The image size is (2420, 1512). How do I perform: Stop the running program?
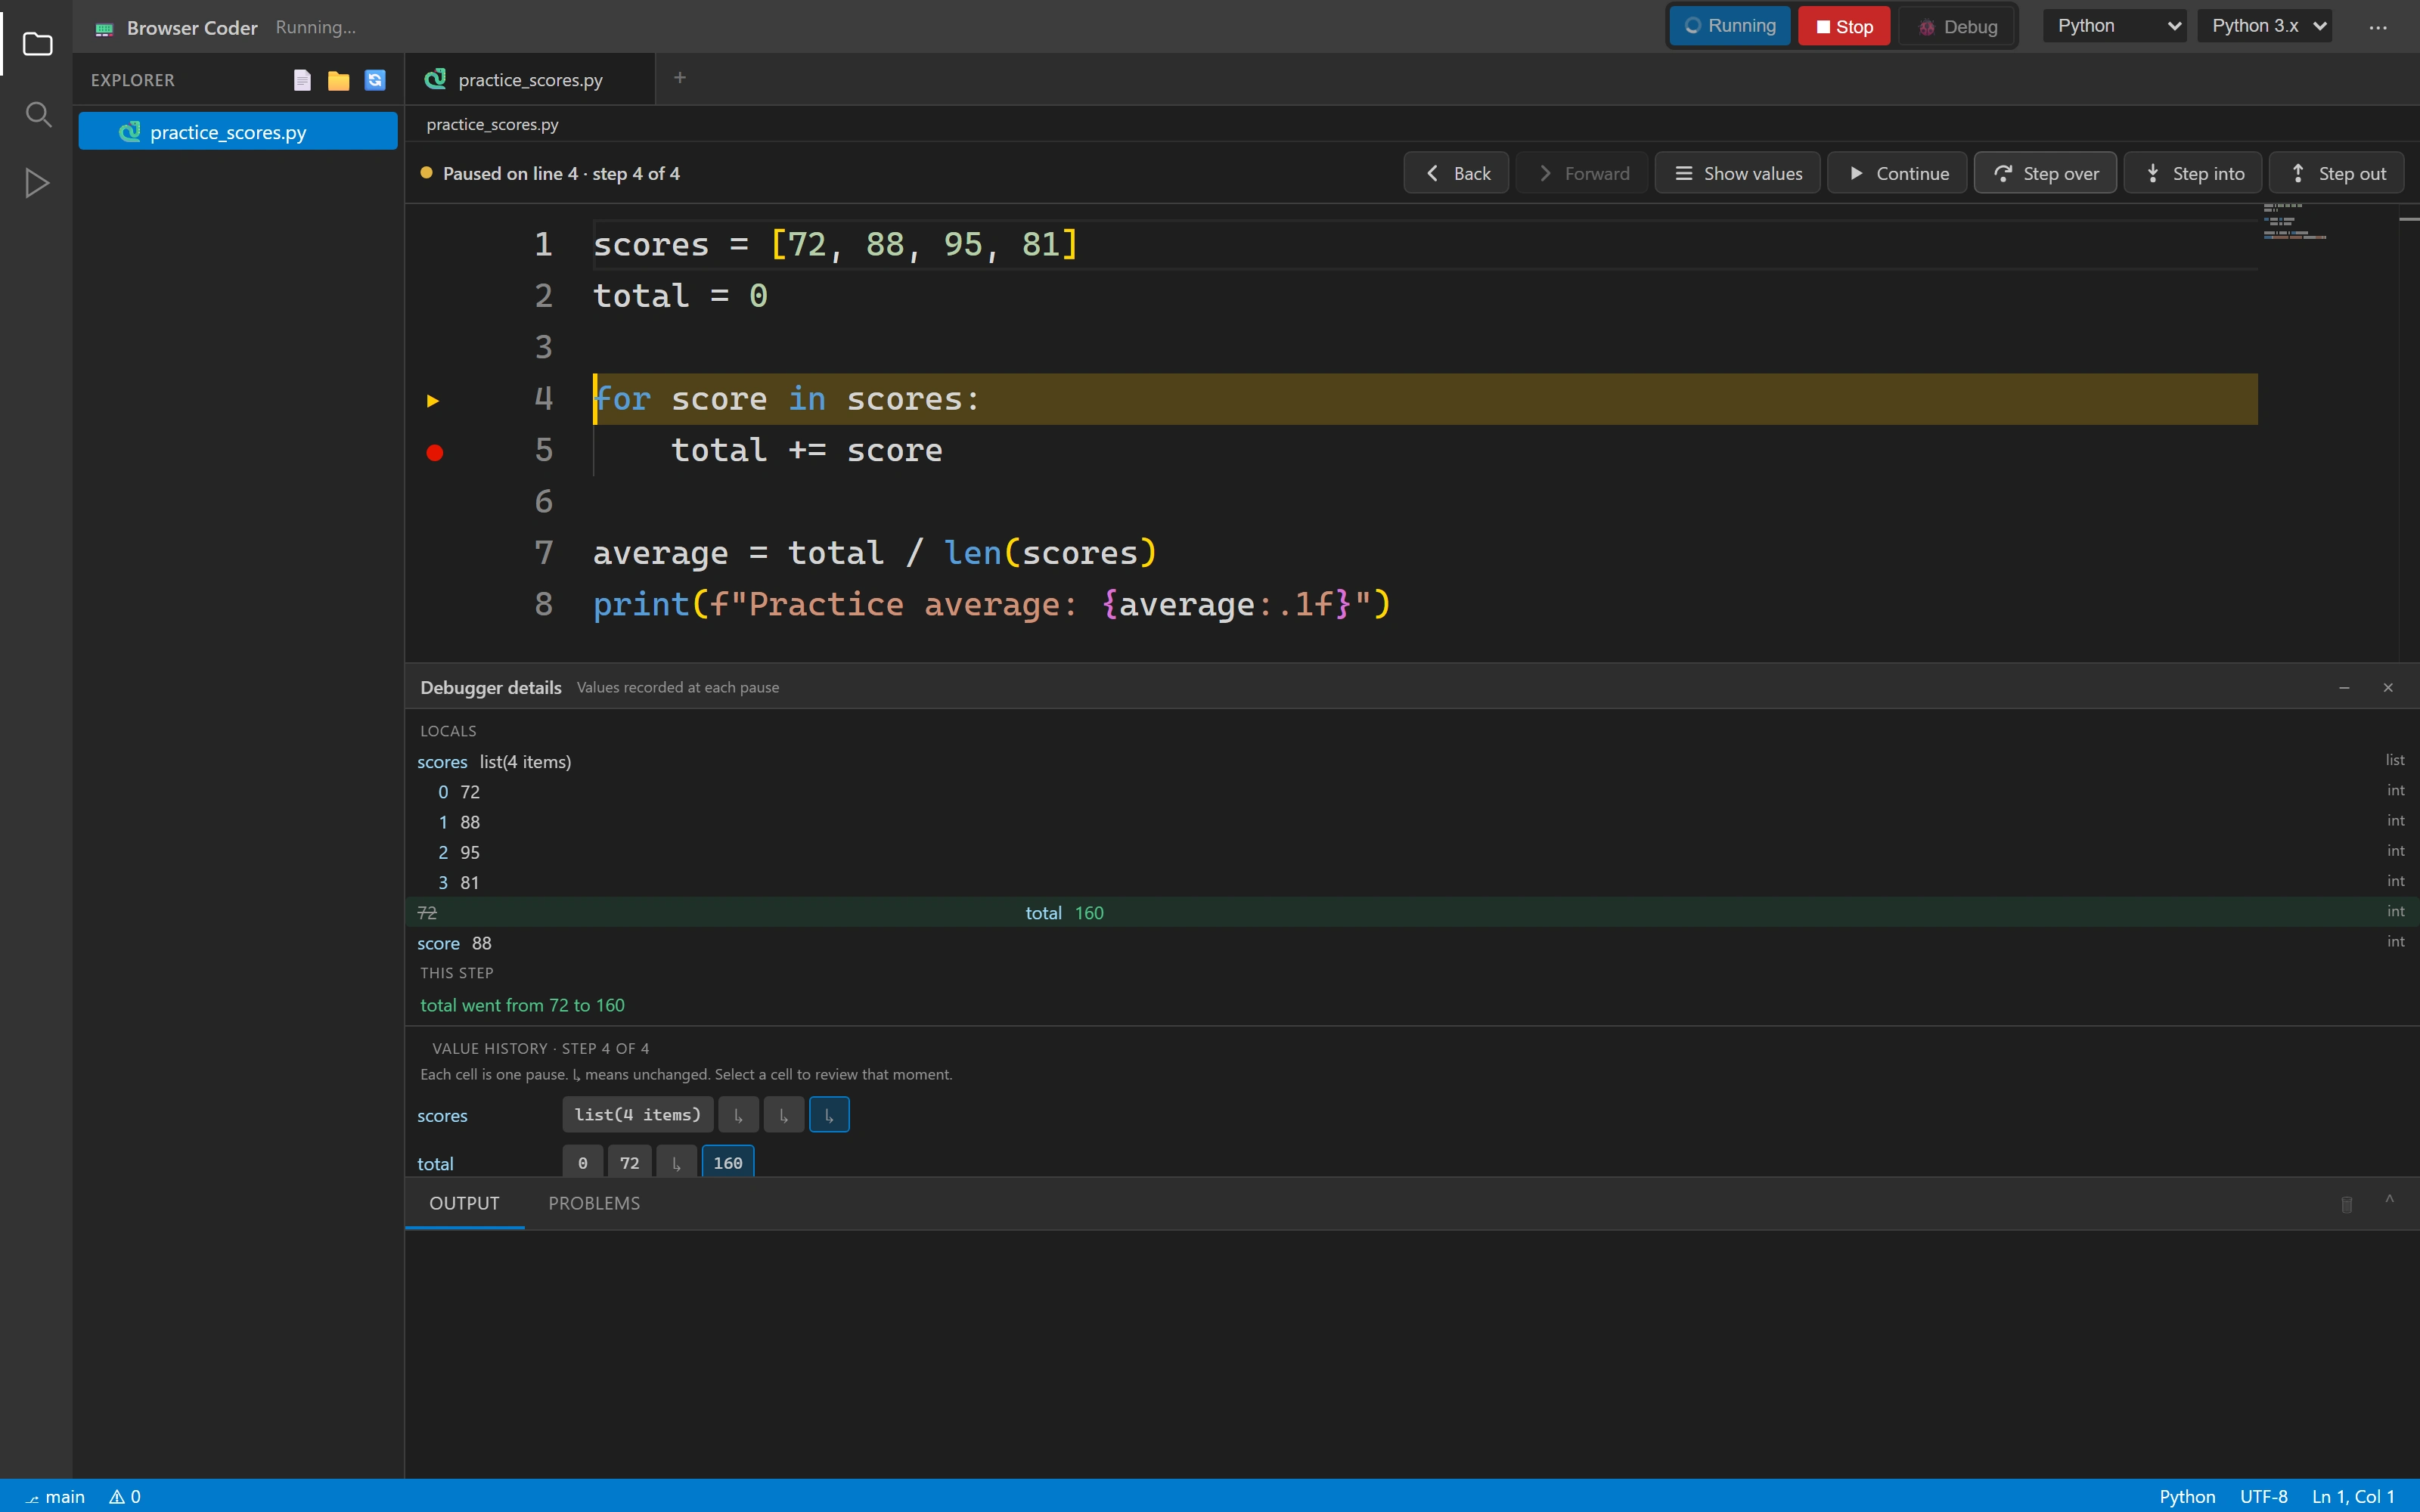pyautogui.click(x=1844, y=27)
